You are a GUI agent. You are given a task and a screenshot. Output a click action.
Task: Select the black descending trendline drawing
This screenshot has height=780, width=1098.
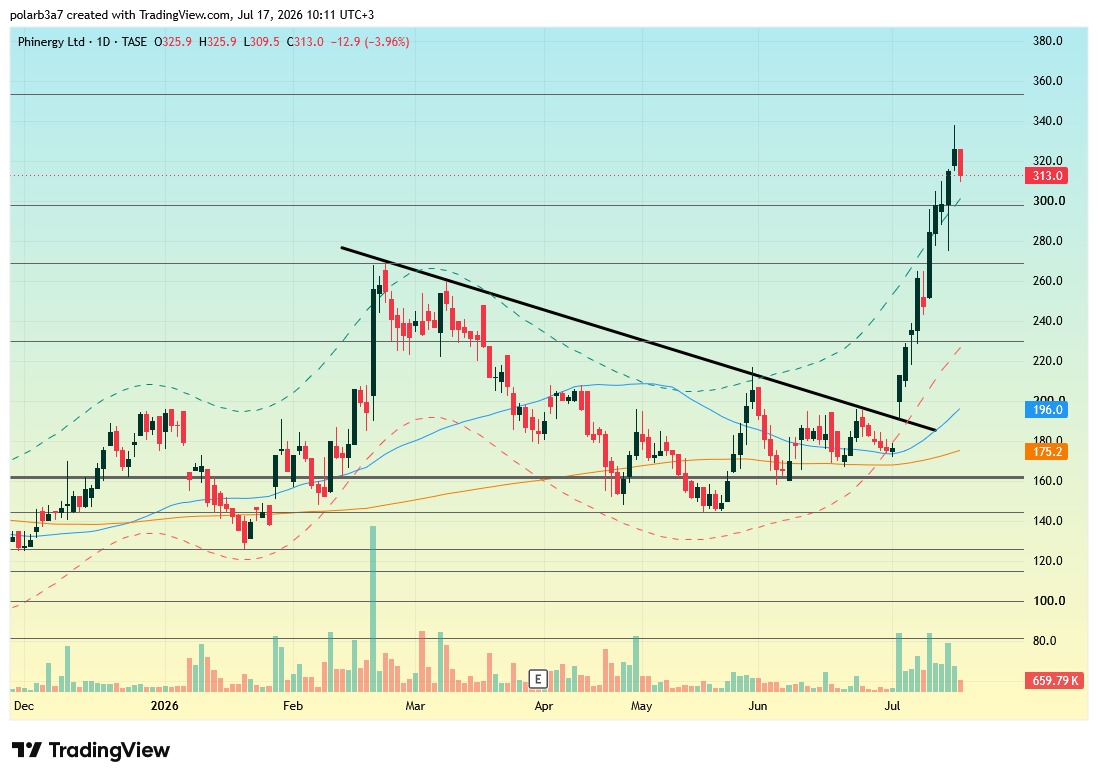click(638, 339)
